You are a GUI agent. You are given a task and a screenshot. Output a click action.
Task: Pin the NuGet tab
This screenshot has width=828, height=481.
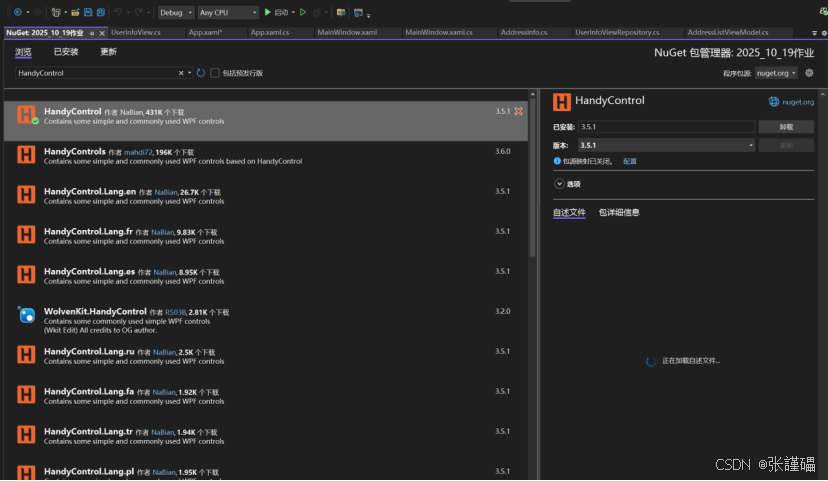pos(92,33)
